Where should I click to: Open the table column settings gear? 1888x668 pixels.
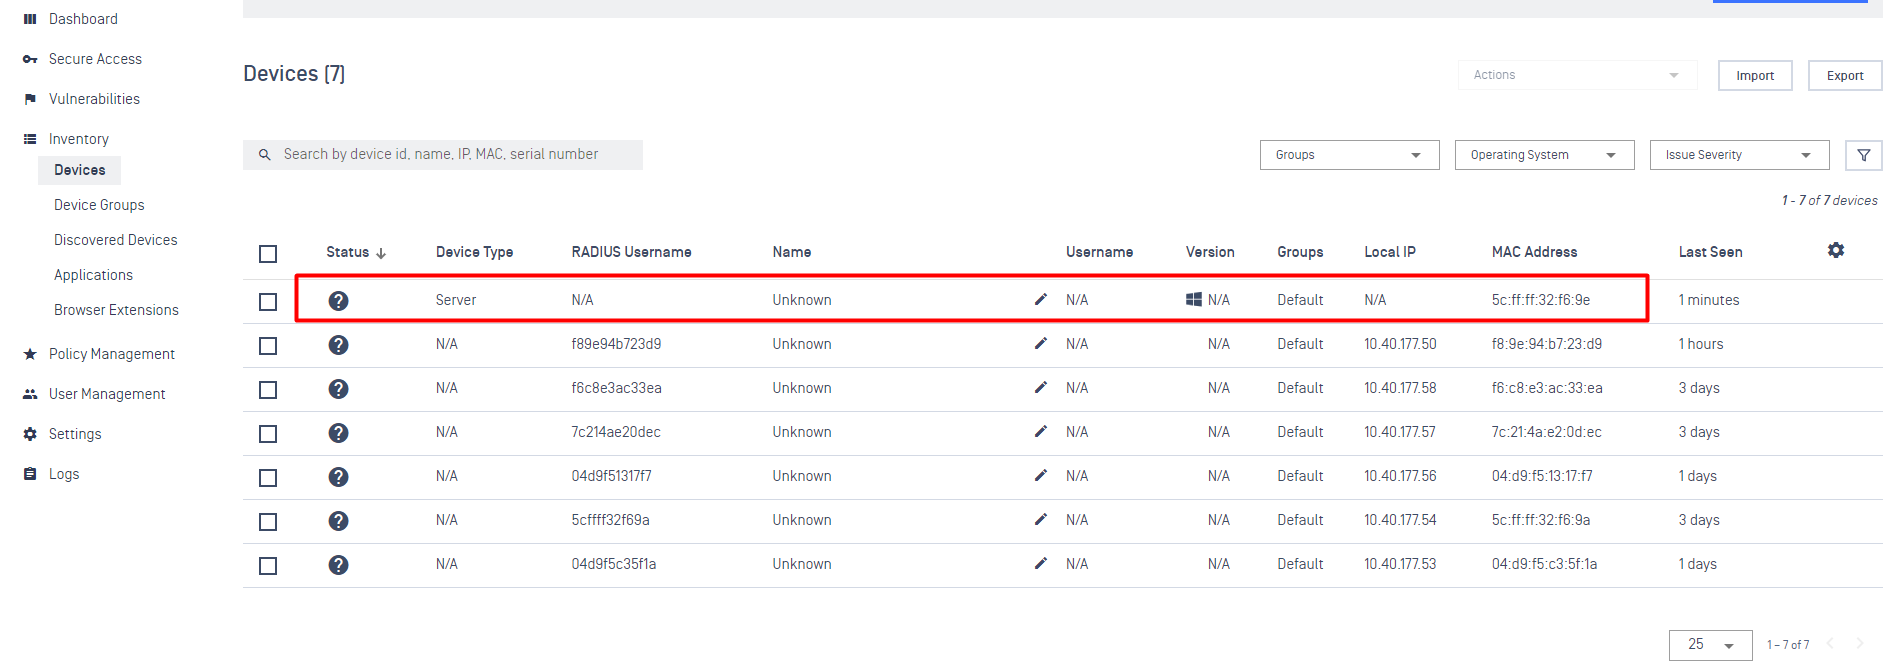pyautogui.click(x=1836, y=250)
